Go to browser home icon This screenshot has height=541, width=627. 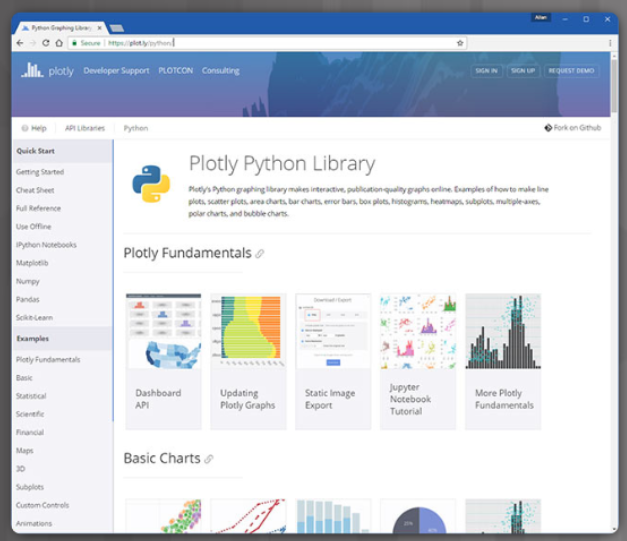pos(59,43)
